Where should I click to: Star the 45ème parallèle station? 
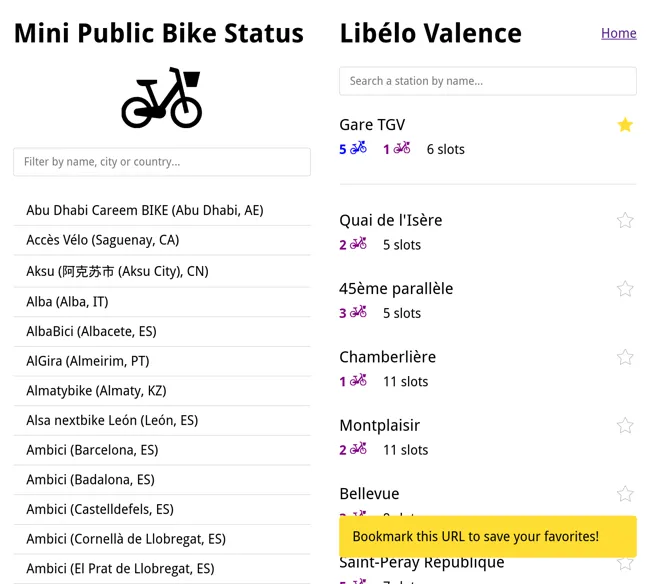[x=625, y=288]
